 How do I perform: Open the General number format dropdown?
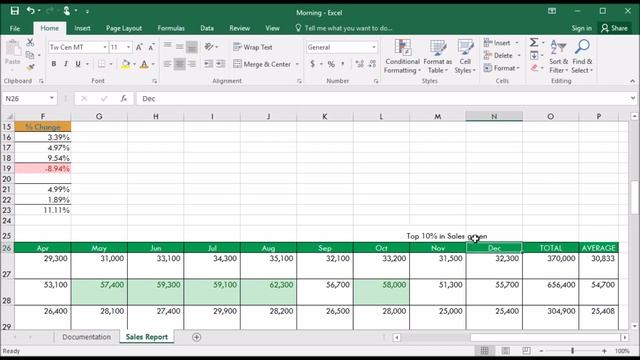(x=373, y=47)
